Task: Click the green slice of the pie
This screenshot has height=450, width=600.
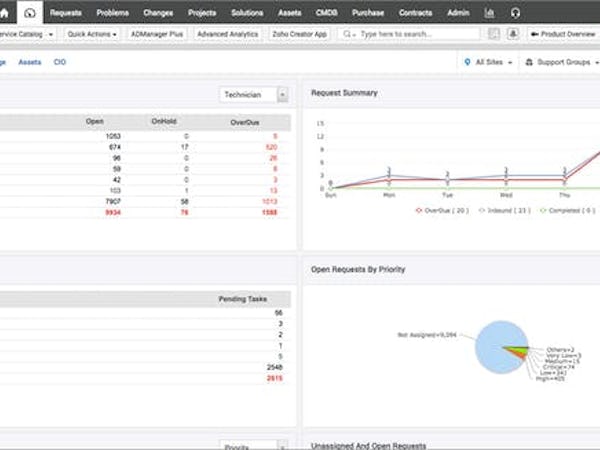Action: [x=518, y=348]
